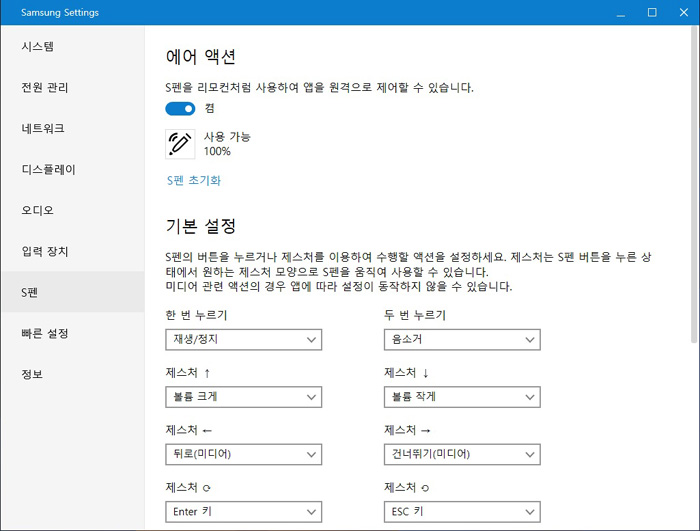
Task: Click the S Pen icon next to 사용 가능
Action: coord(180,144)
